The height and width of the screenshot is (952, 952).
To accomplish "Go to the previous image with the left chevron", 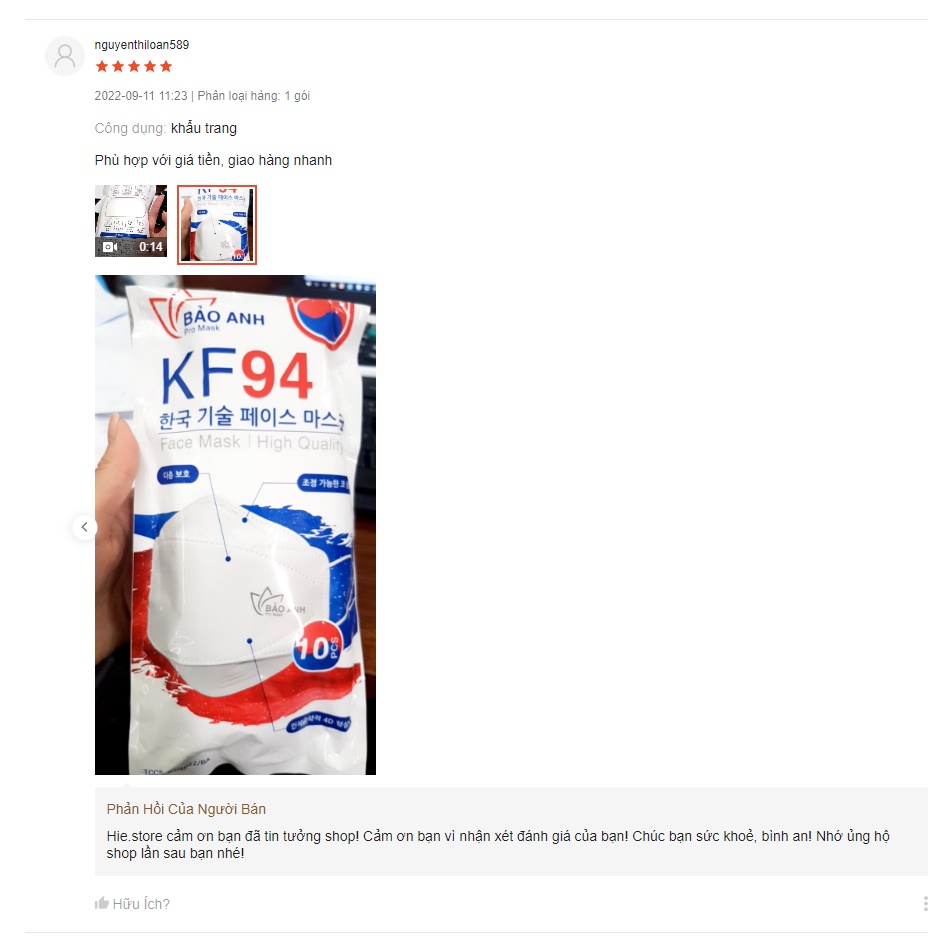I will (x=85, y=527).
